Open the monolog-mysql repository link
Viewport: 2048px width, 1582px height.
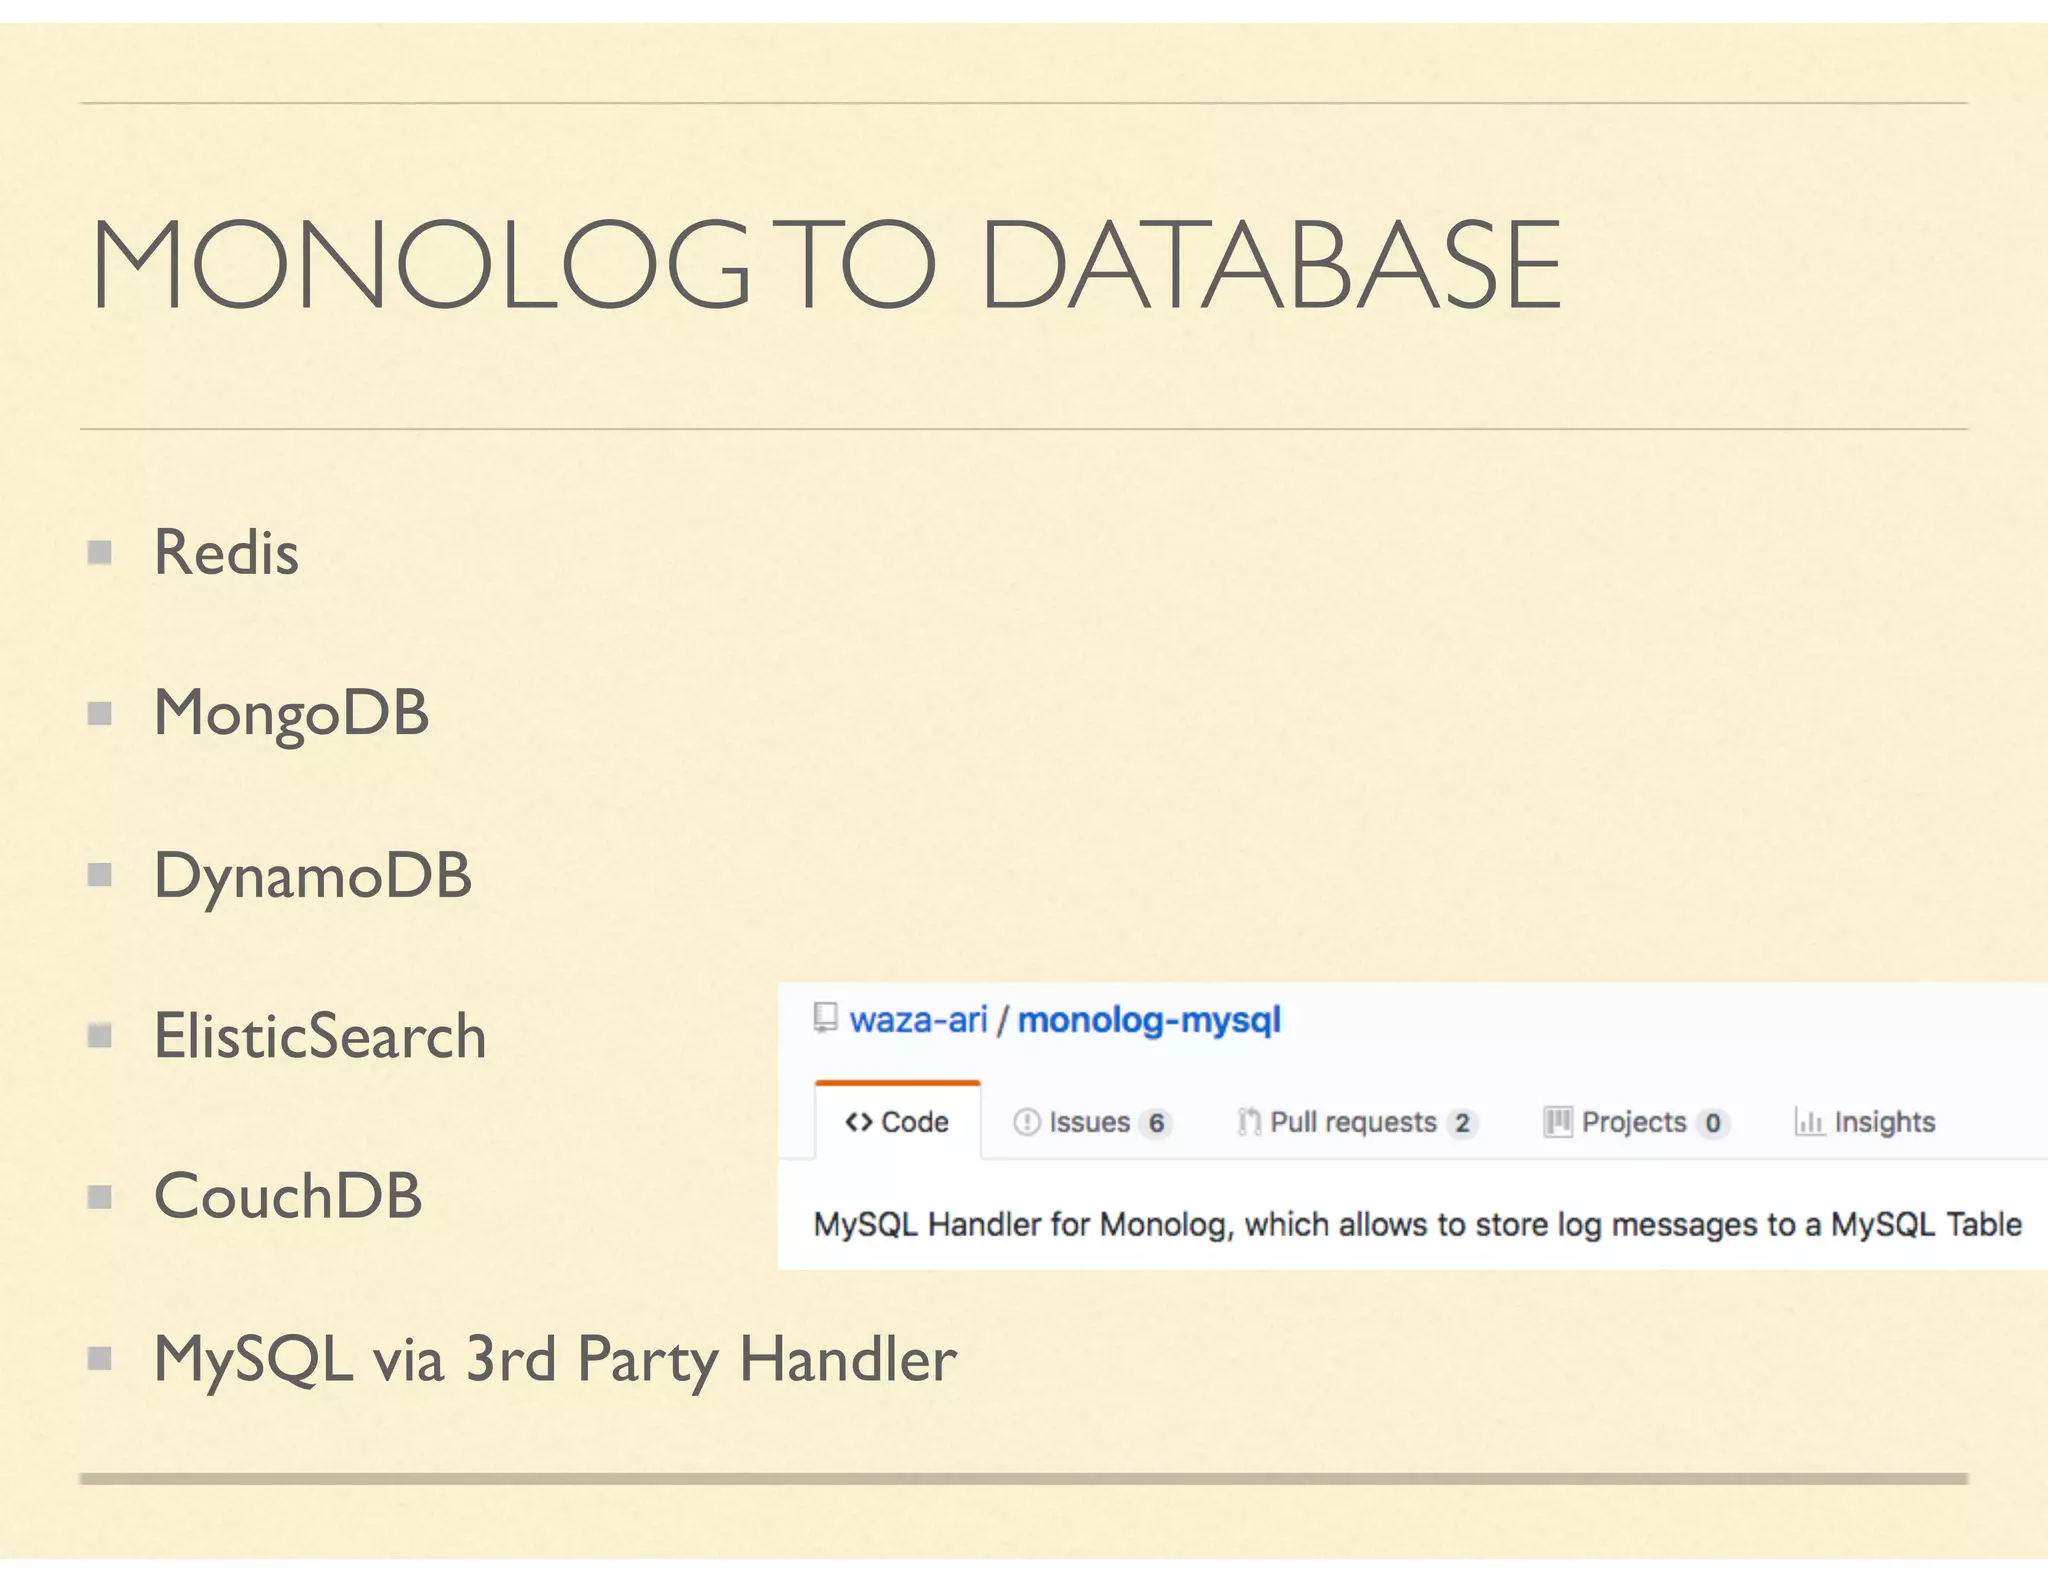pyautogui.click(x=1149, y=1020)
